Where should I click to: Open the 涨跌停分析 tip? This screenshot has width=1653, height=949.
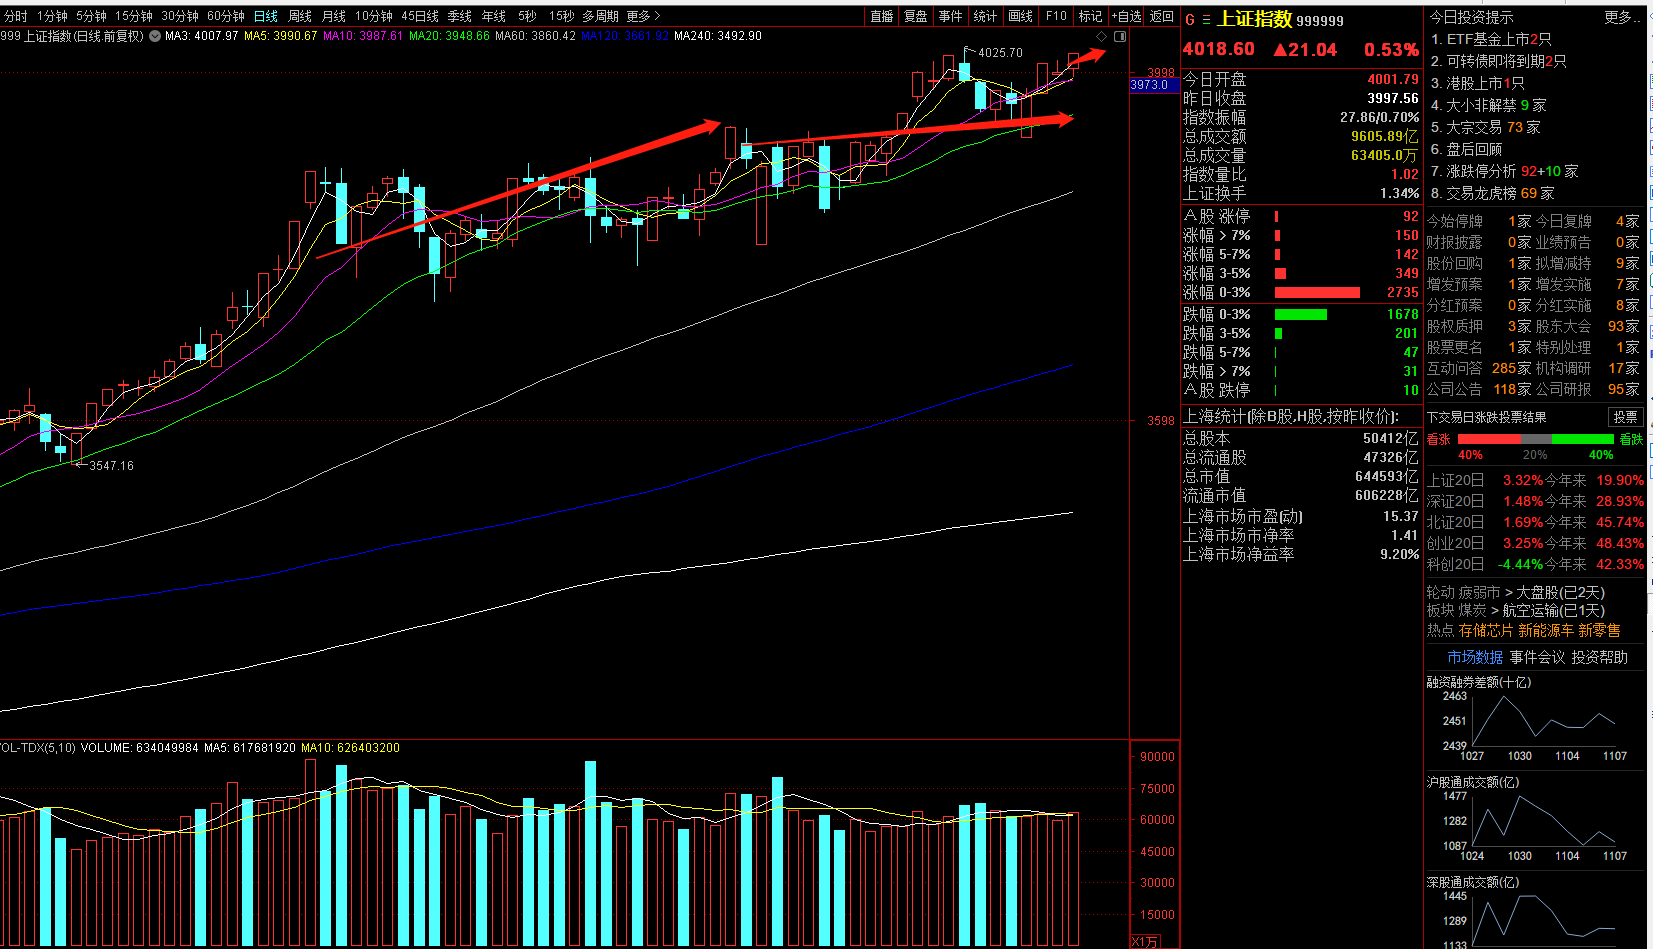tap(1505, 171)
